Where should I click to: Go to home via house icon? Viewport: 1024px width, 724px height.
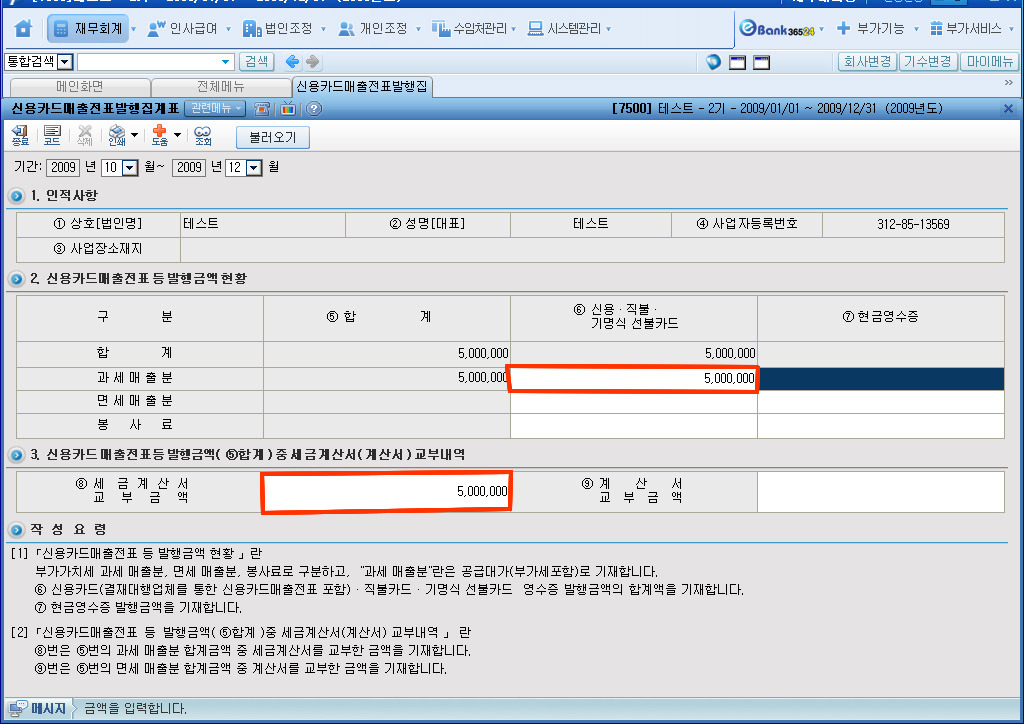(24, 29)
